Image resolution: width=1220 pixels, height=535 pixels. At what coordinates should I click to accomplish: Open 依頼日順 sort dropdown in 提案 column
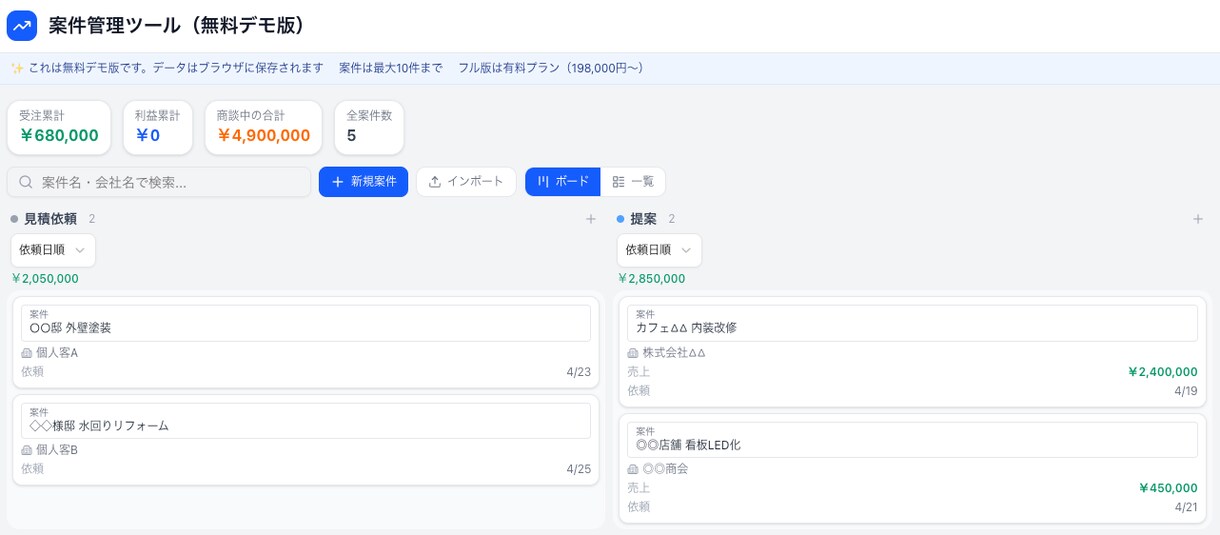pos(659,250)
